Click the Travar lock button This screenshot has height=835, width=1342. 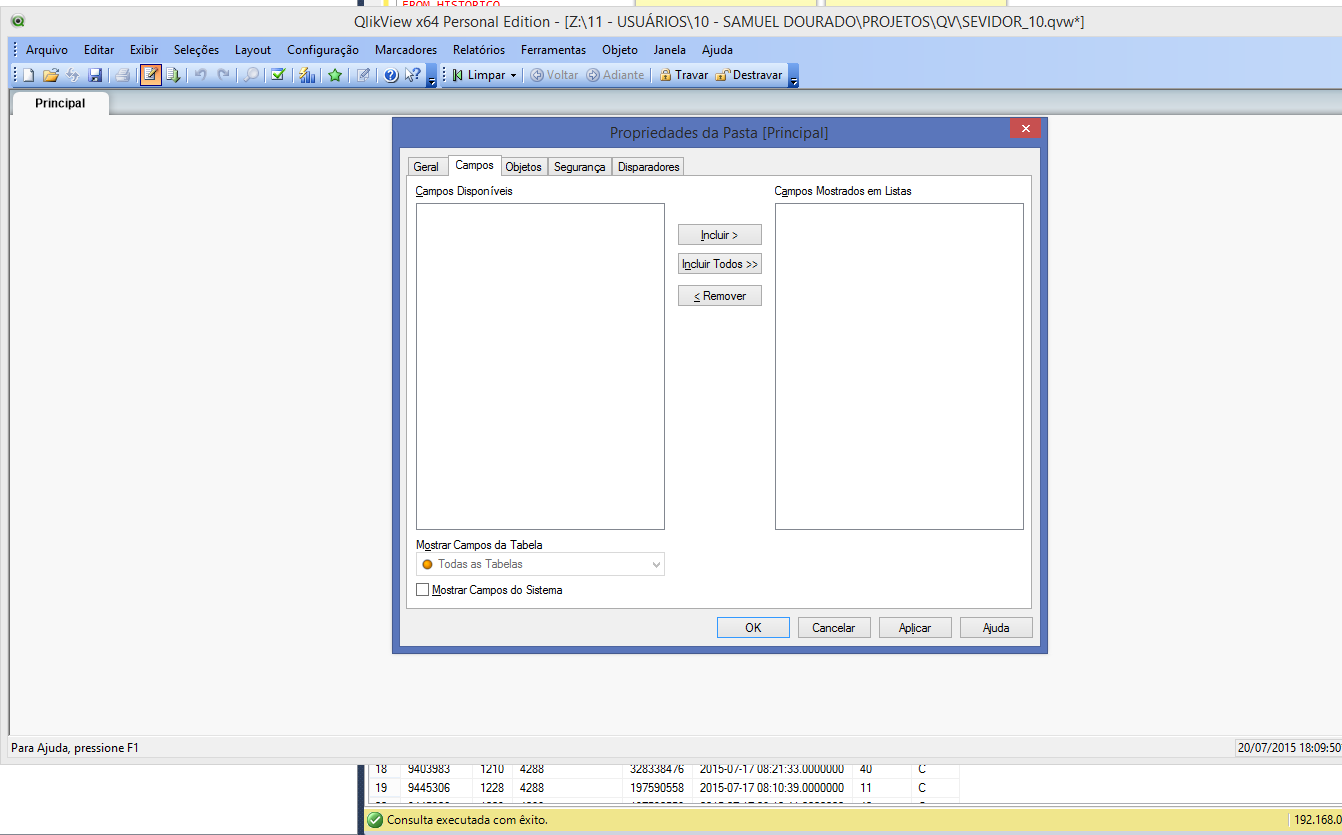click(x=684, y=75)
